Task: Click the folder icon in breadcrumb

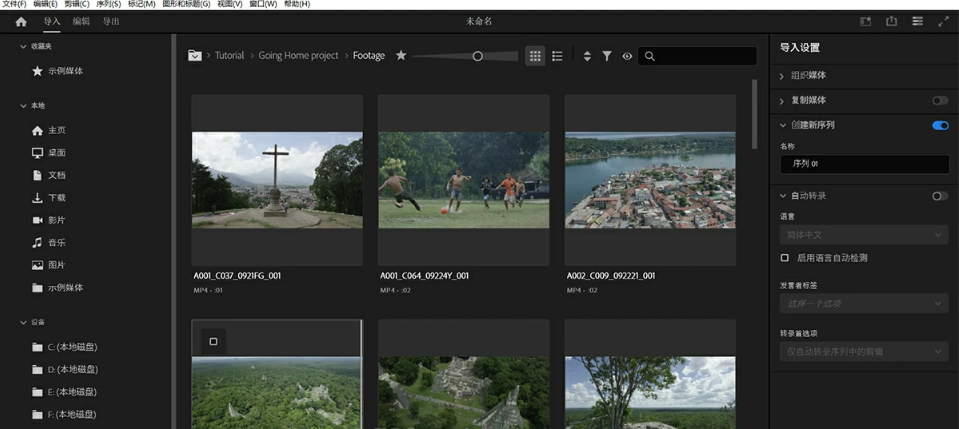Action: [x=195, y=56]
